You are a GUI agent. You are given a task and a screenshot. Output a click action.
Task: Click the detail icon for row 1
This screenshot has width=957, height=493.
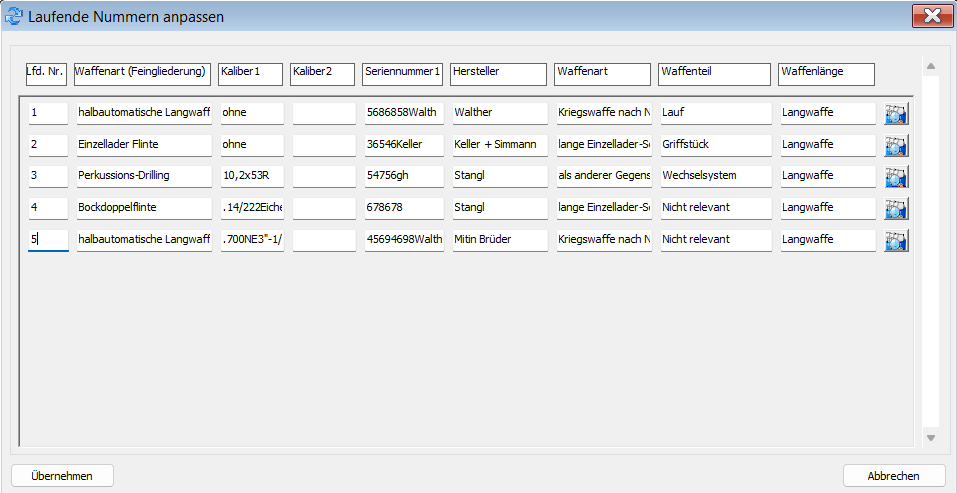click(896, 114)
